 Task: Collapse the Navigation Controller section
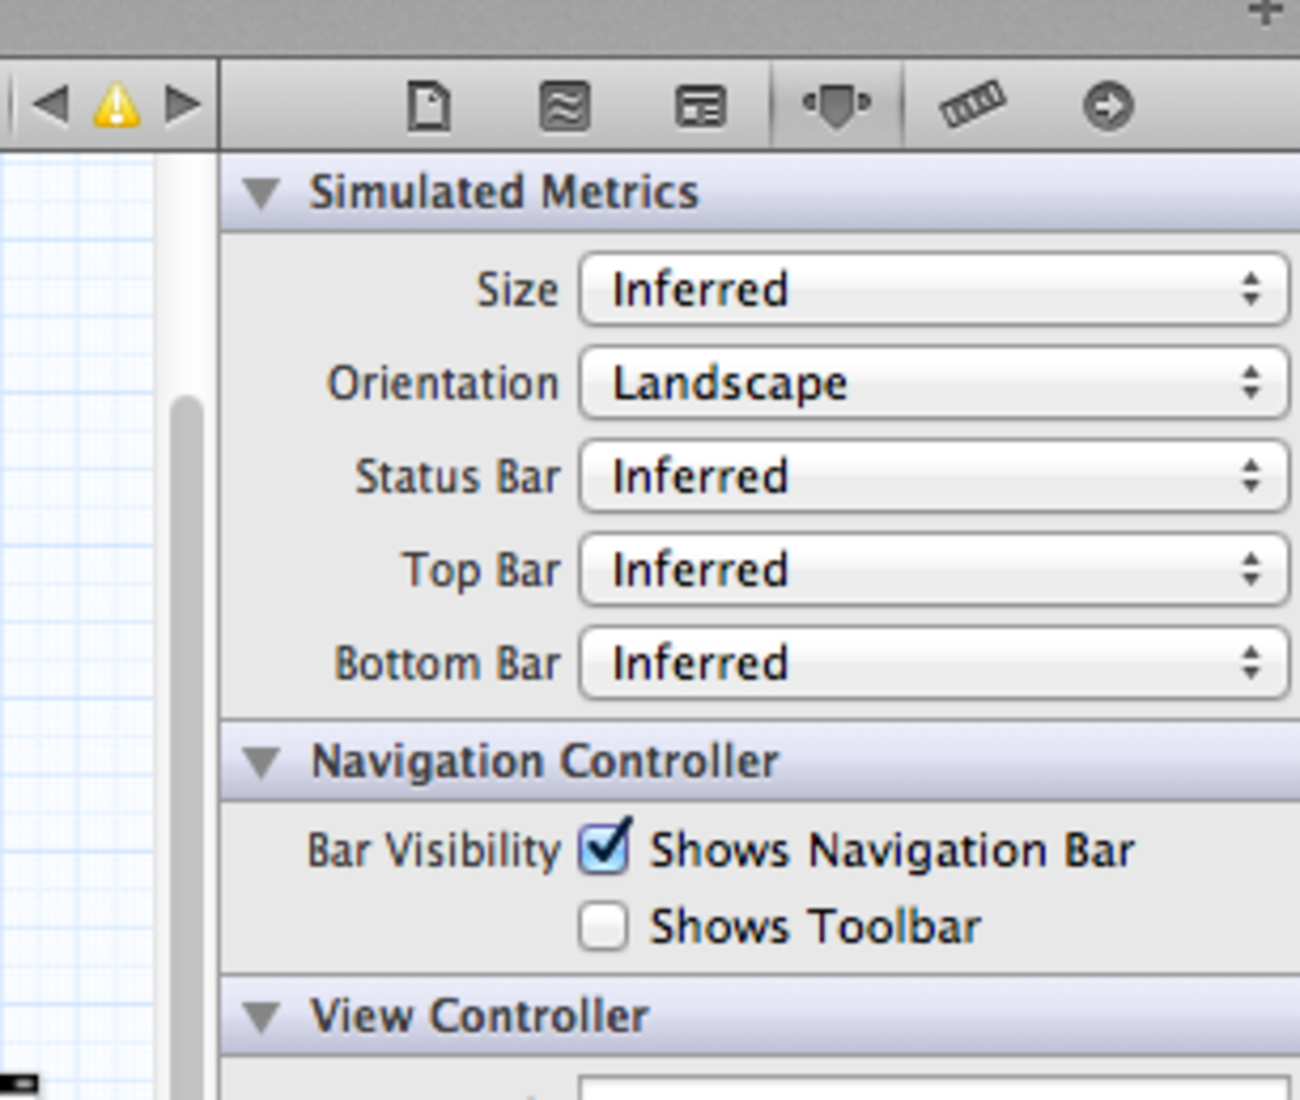coord(262,762)
